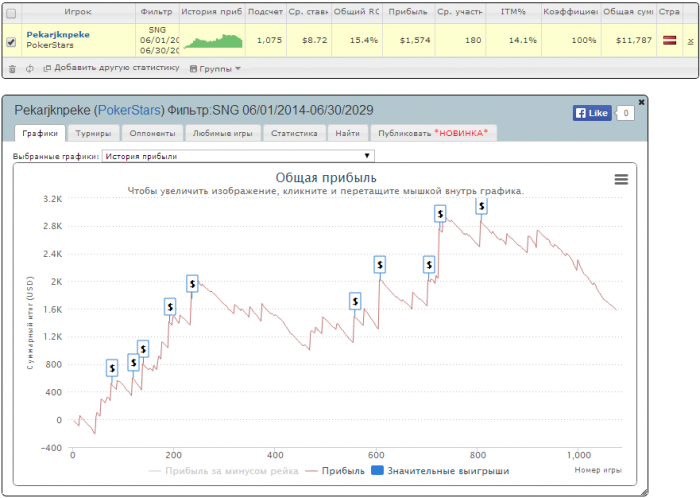This screenshot has height=498, width=700.
Task: Click the $ marker near game 700
Action: [x=429, y=265]
